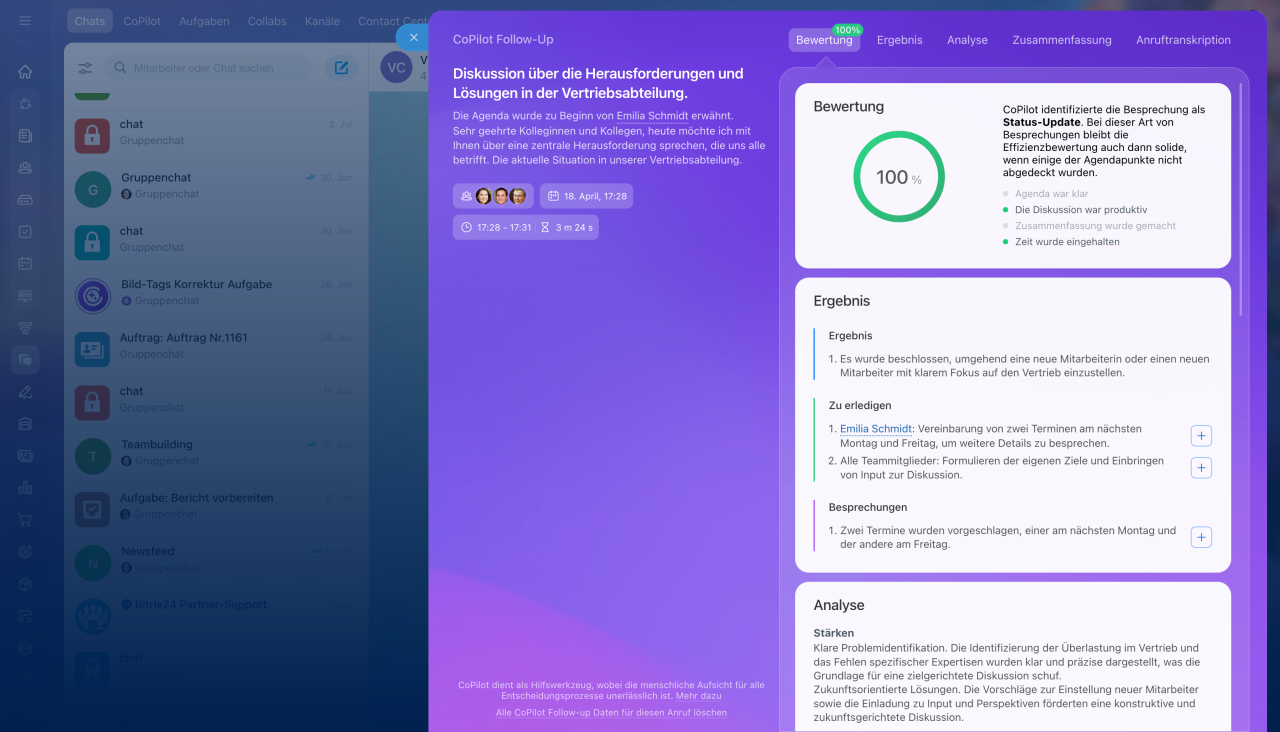
Task: Click the home icon in left sidebar
Action: coord(25,72)
